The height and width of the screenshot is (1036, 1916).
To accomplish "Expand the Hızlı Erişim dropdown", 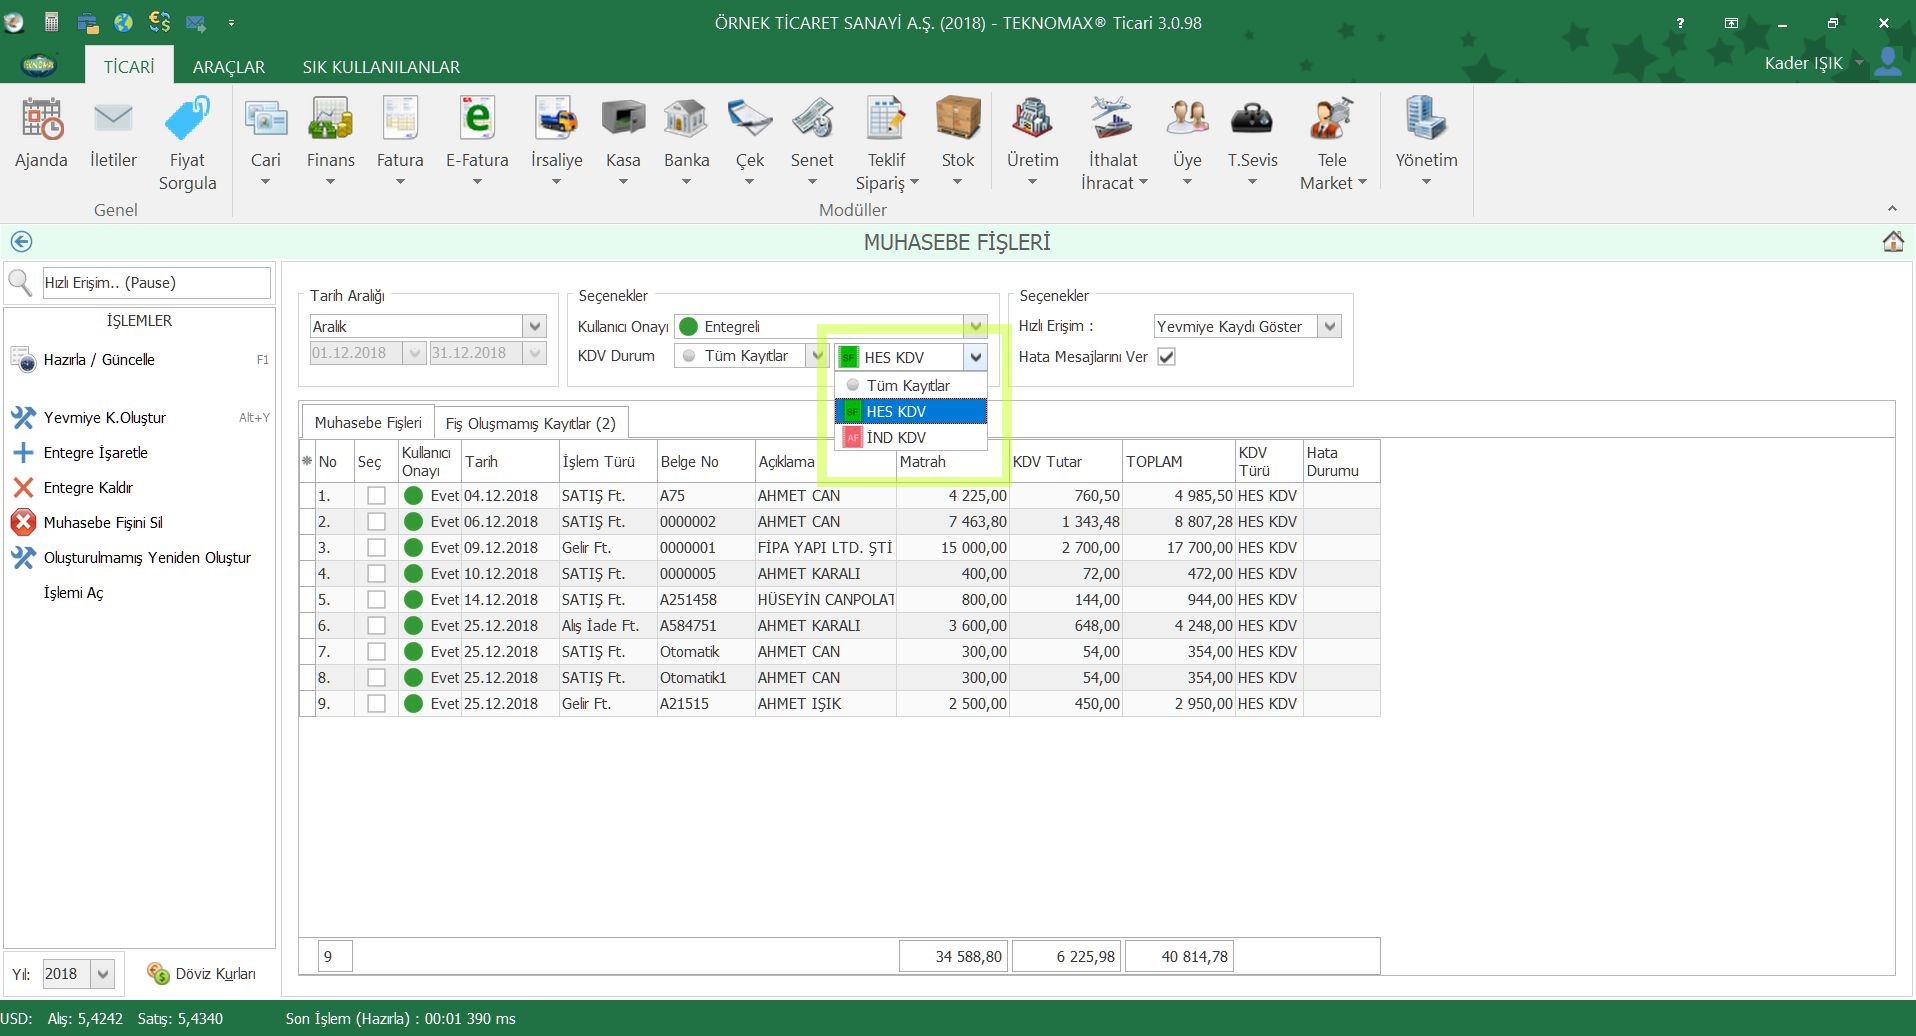I will (x=1329, y=327).
